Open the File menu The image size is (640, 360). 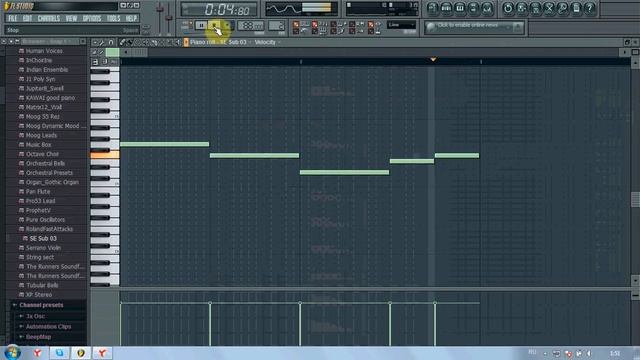[13, 18]
